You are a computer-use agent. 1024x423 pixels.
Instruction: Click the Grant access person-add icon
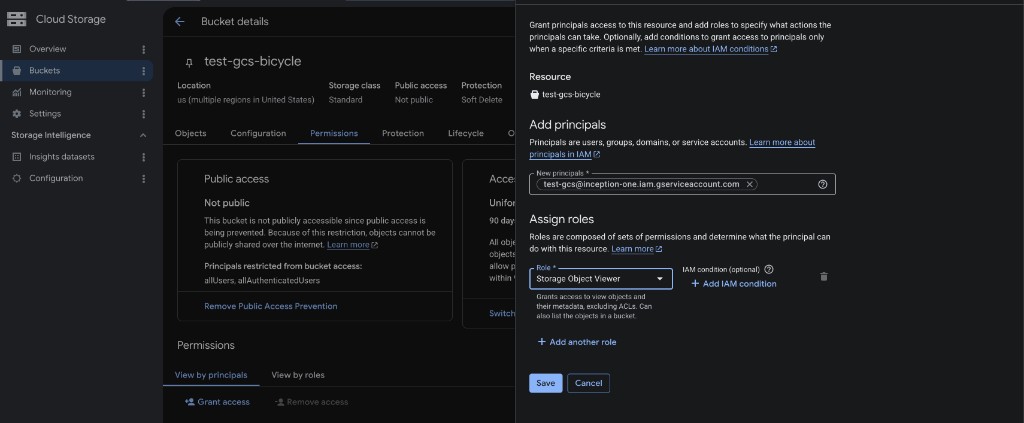point(189,402)
